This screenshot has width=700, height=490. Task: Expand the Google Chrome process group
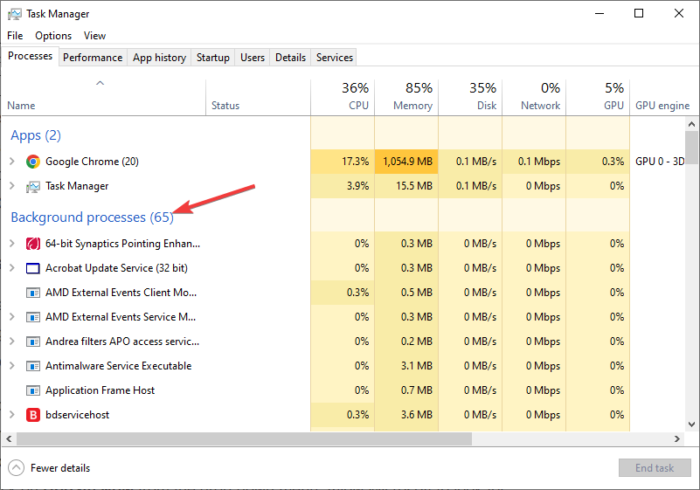(12, 161)
